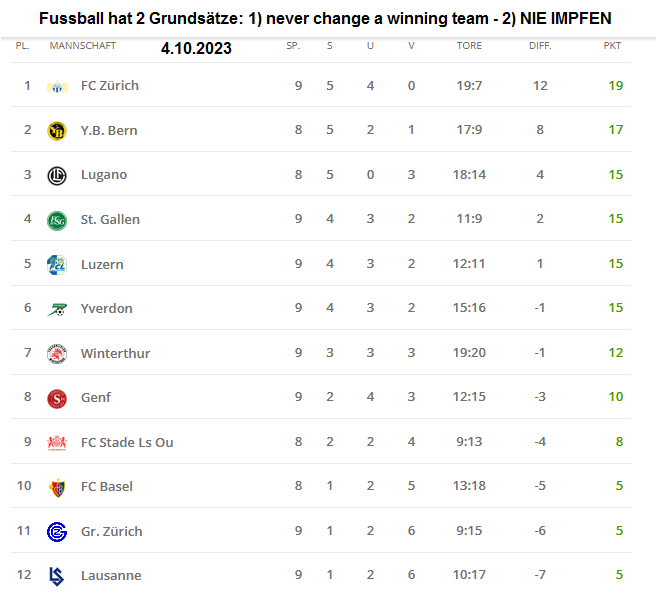Select the FC Basel team name

point(106,487)
